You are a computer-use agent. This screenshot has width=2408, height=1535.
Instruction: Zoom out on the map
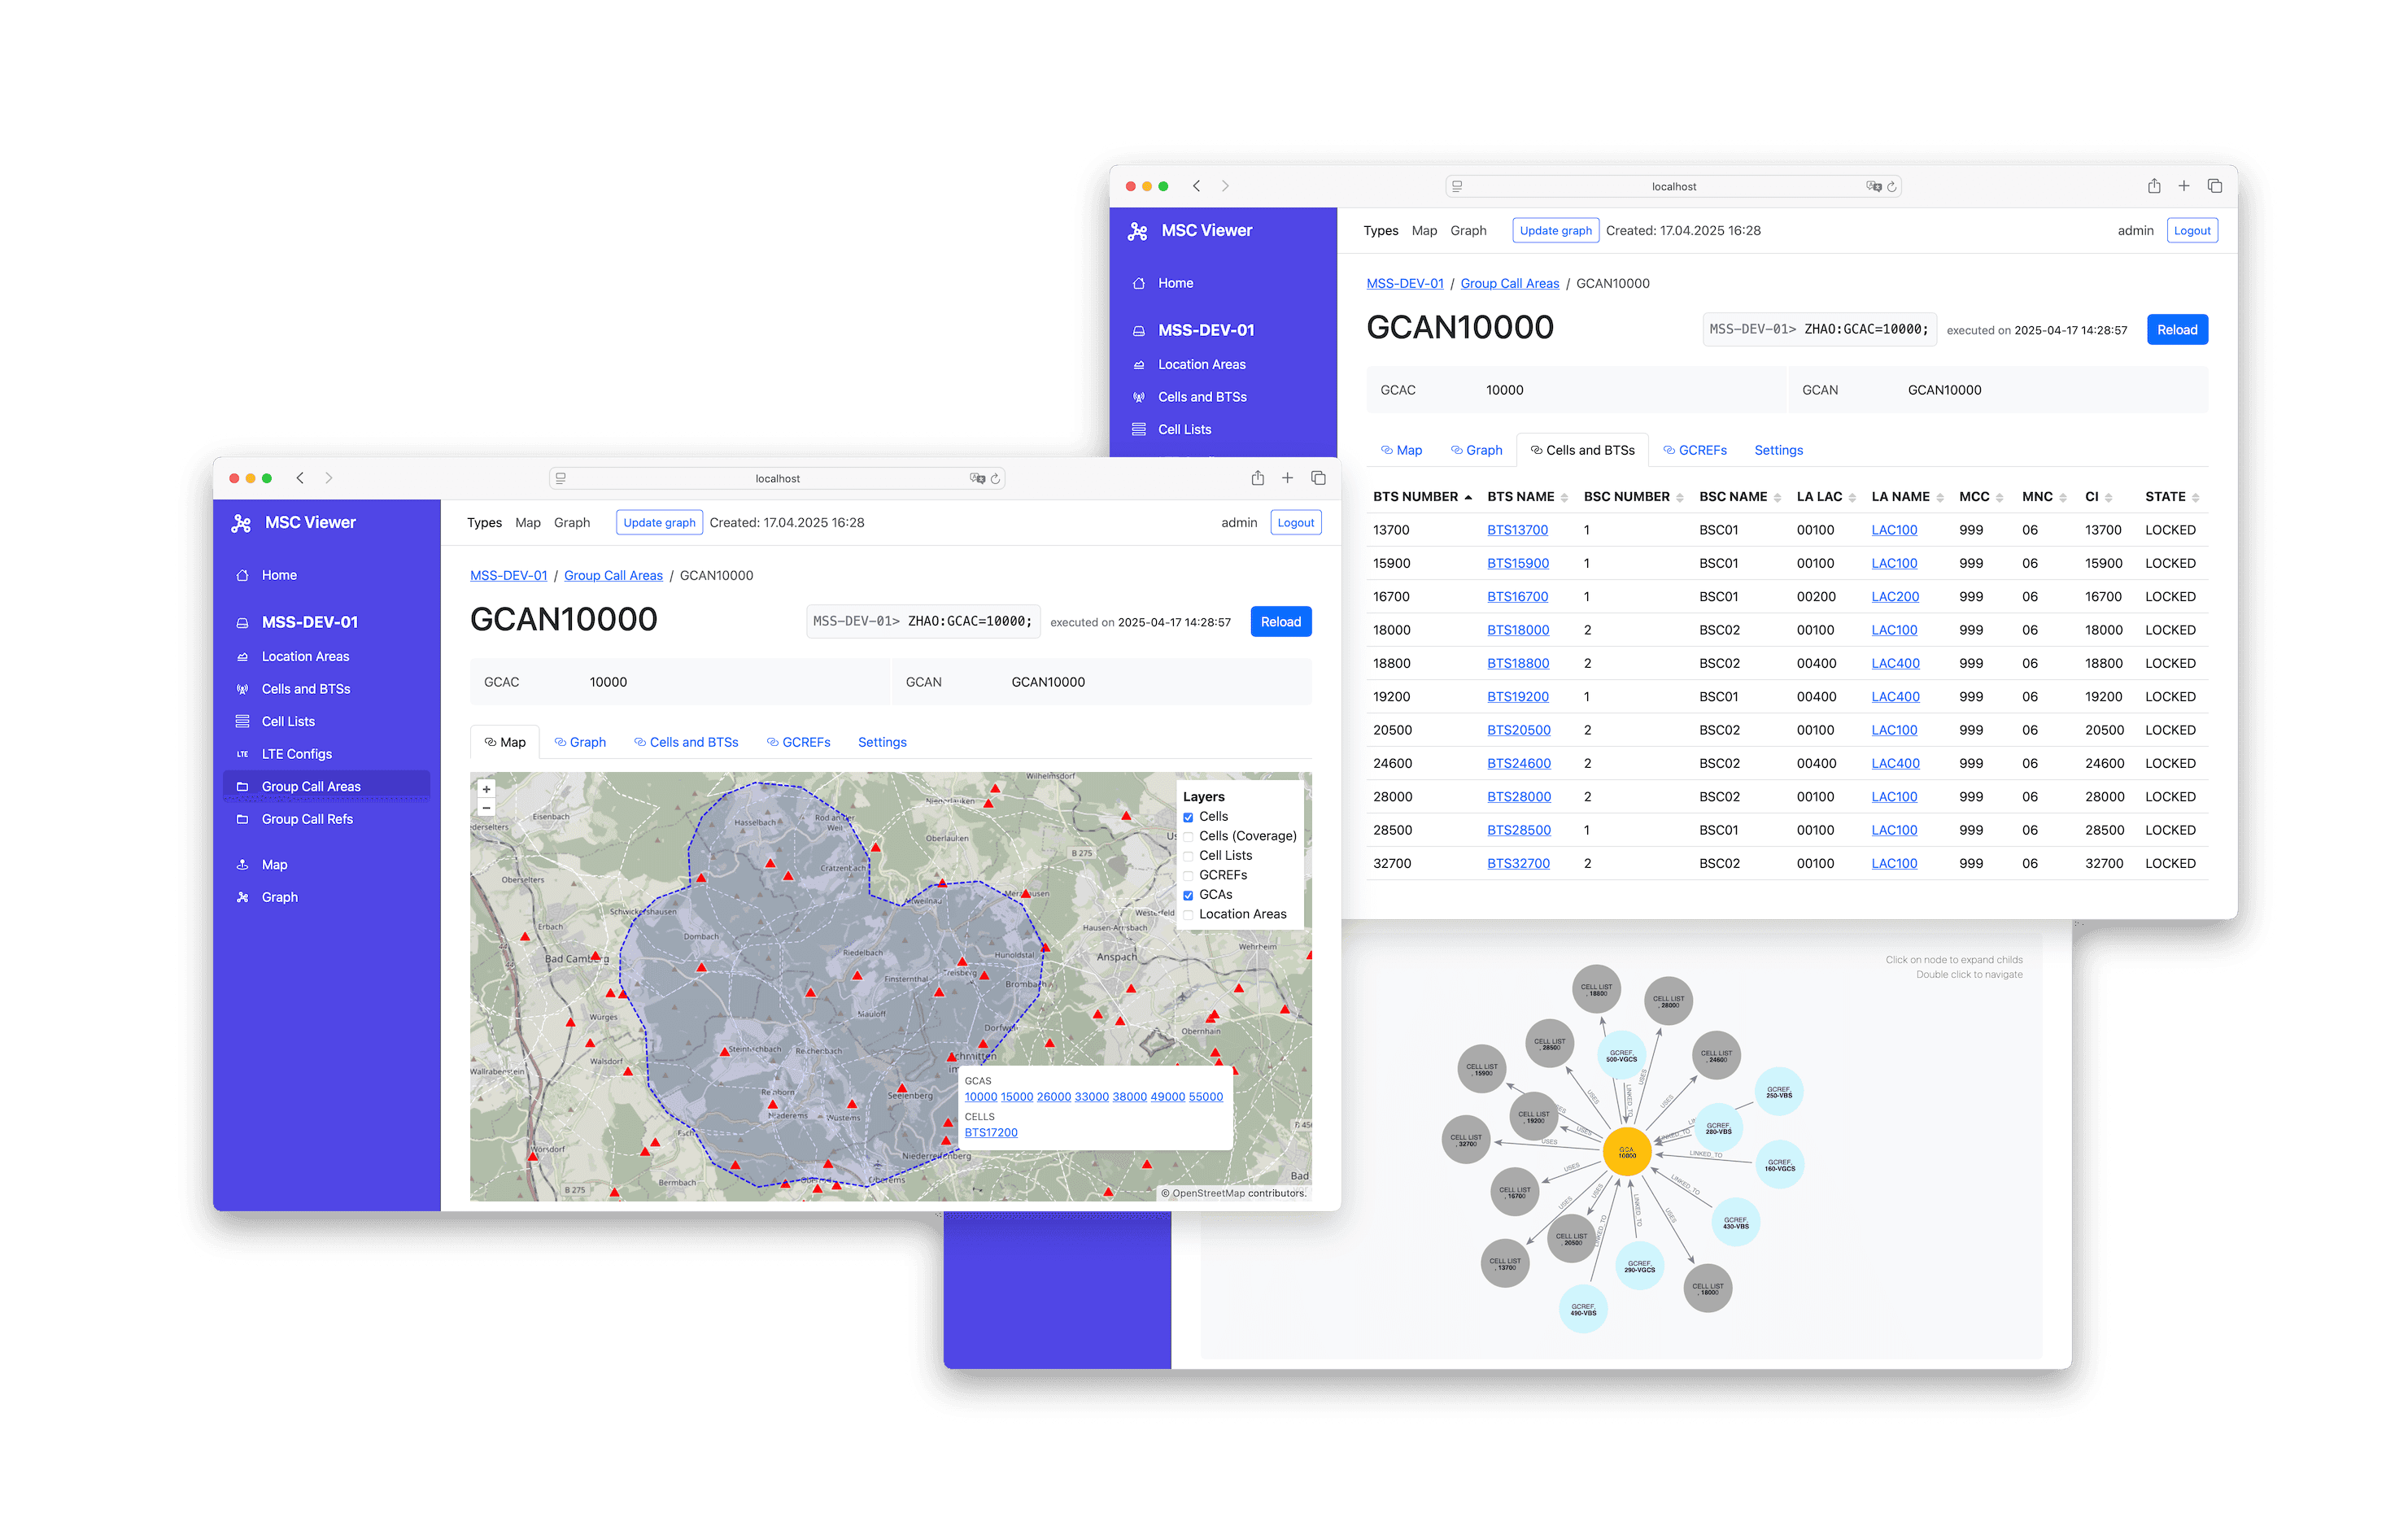(x=486, y=807)
